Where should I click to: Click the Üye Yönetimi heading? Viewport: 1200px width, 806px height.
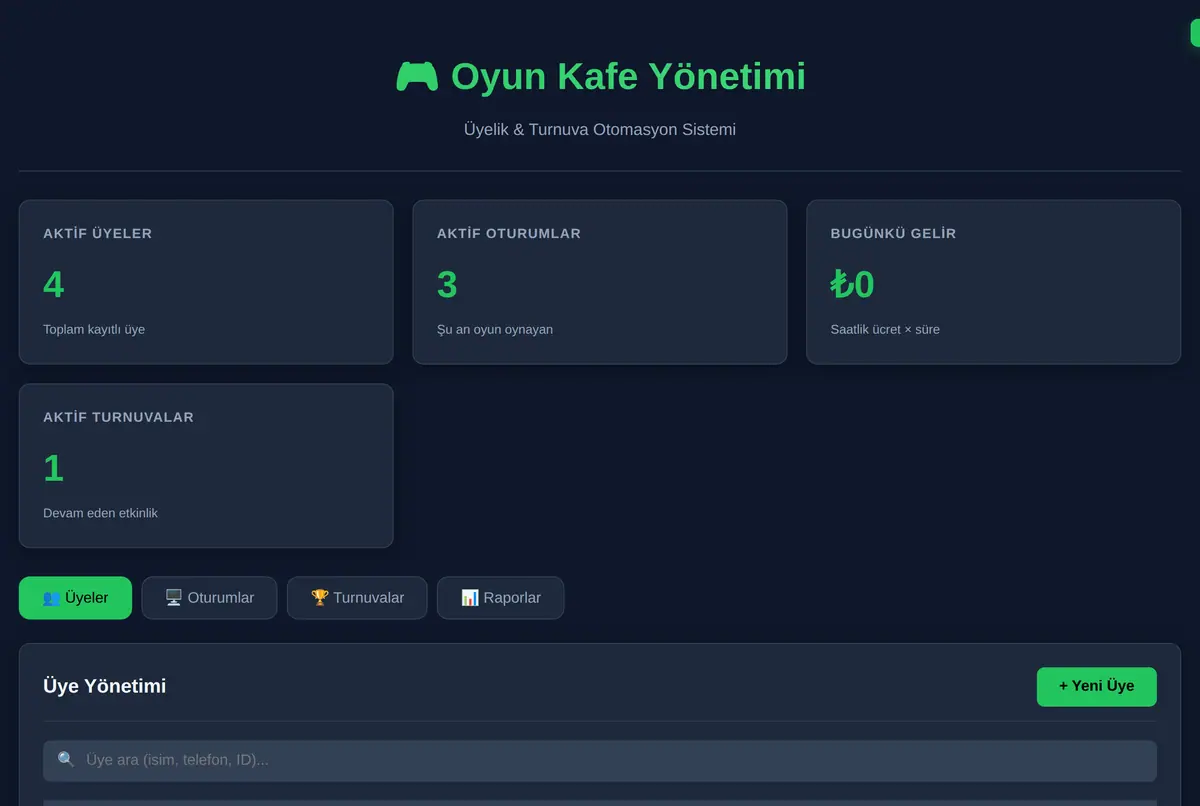pyautogui.click(x=105, y=686)
